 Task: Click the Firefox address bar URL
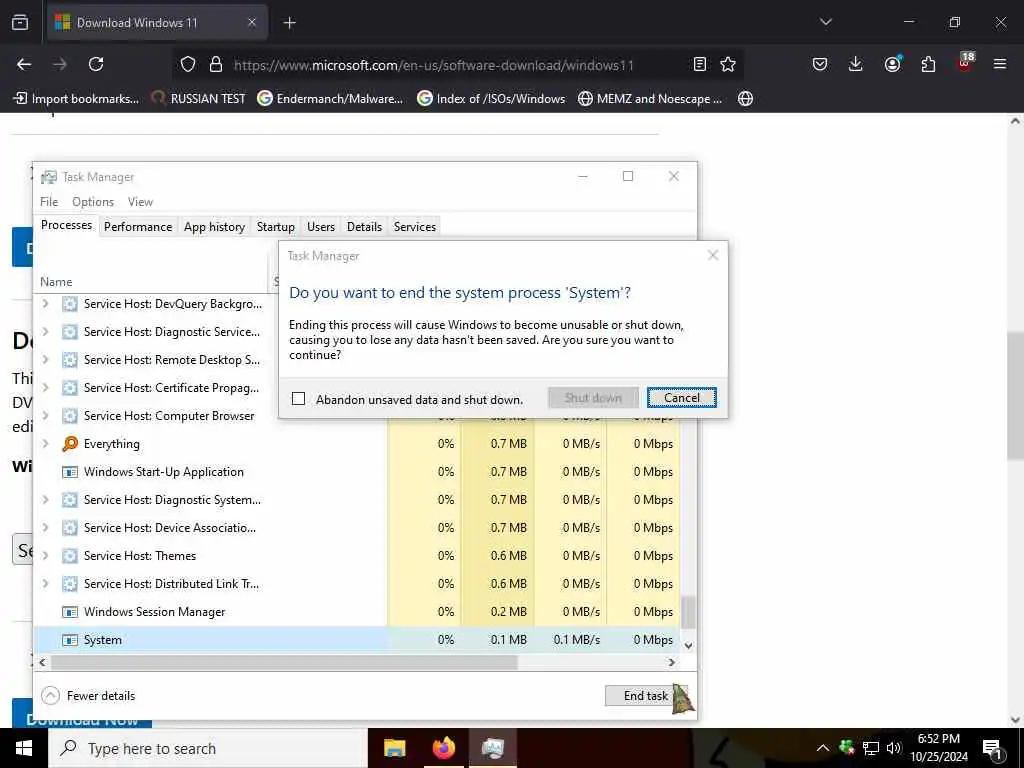tap(434, 65)
